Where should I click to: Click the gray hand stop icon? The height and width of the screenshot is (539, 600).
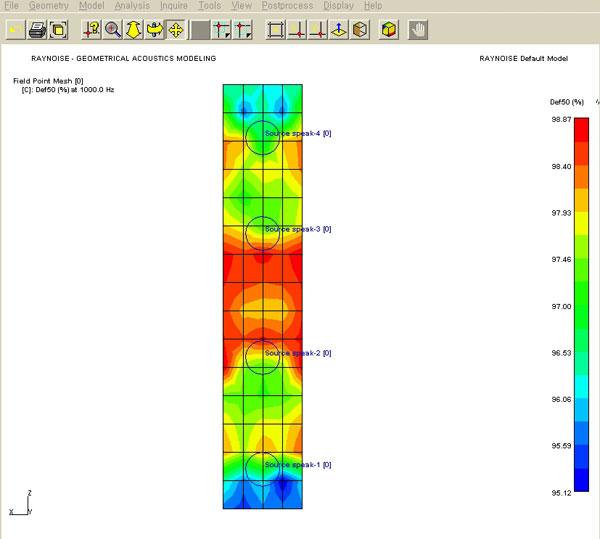418,30
